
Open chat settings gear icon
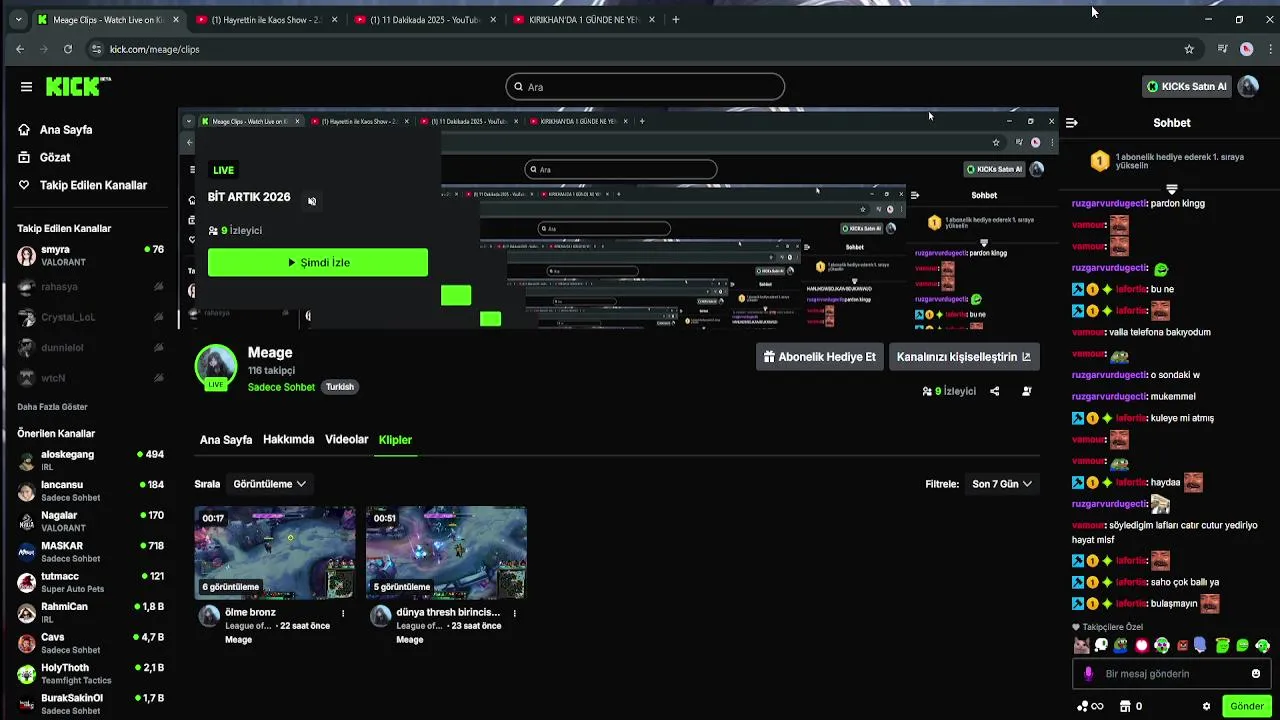pyautogui.click(x=1206, y=706)
